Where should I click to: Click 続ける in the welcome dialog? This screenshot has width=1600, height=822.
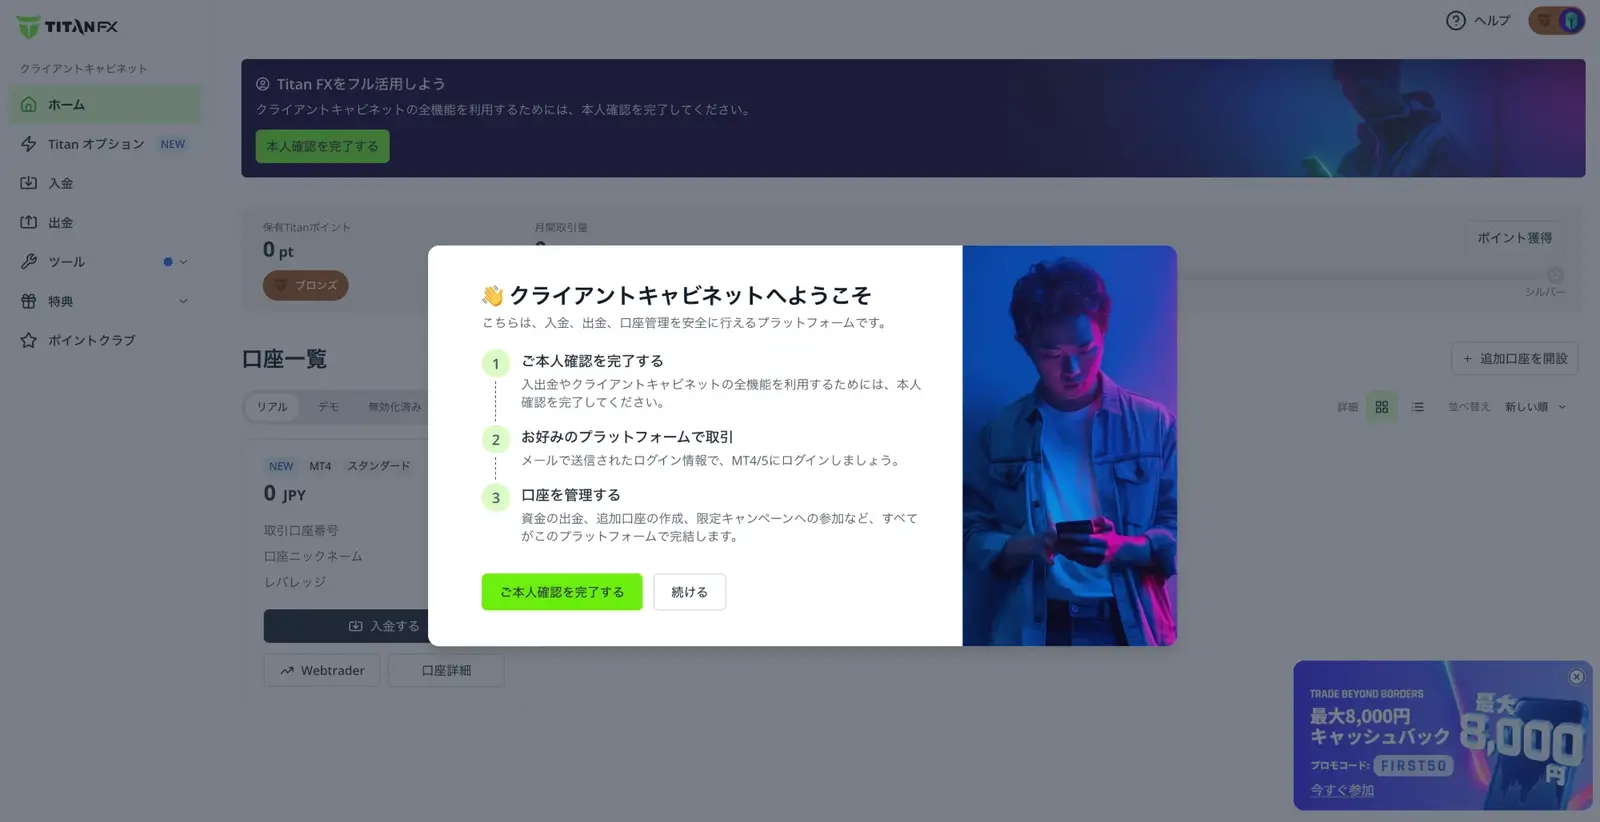[689, 592]
